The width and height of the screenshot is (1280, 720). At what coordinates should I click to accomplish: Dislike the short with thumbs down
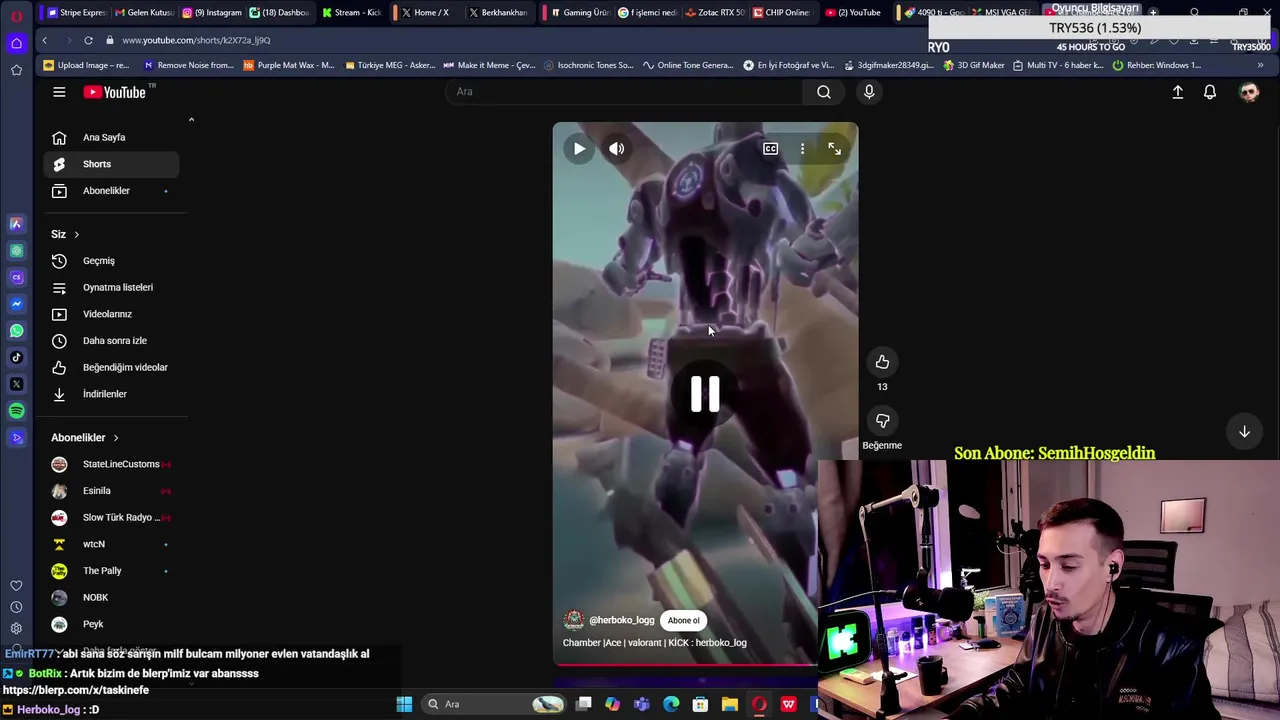(x=882, y=421)
